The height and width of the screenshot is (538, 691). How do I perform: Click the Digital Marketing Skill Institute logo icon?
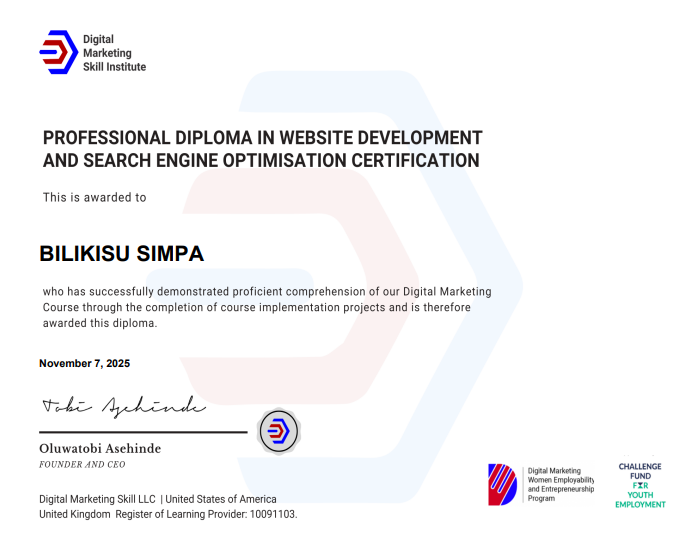click(57, 52)
